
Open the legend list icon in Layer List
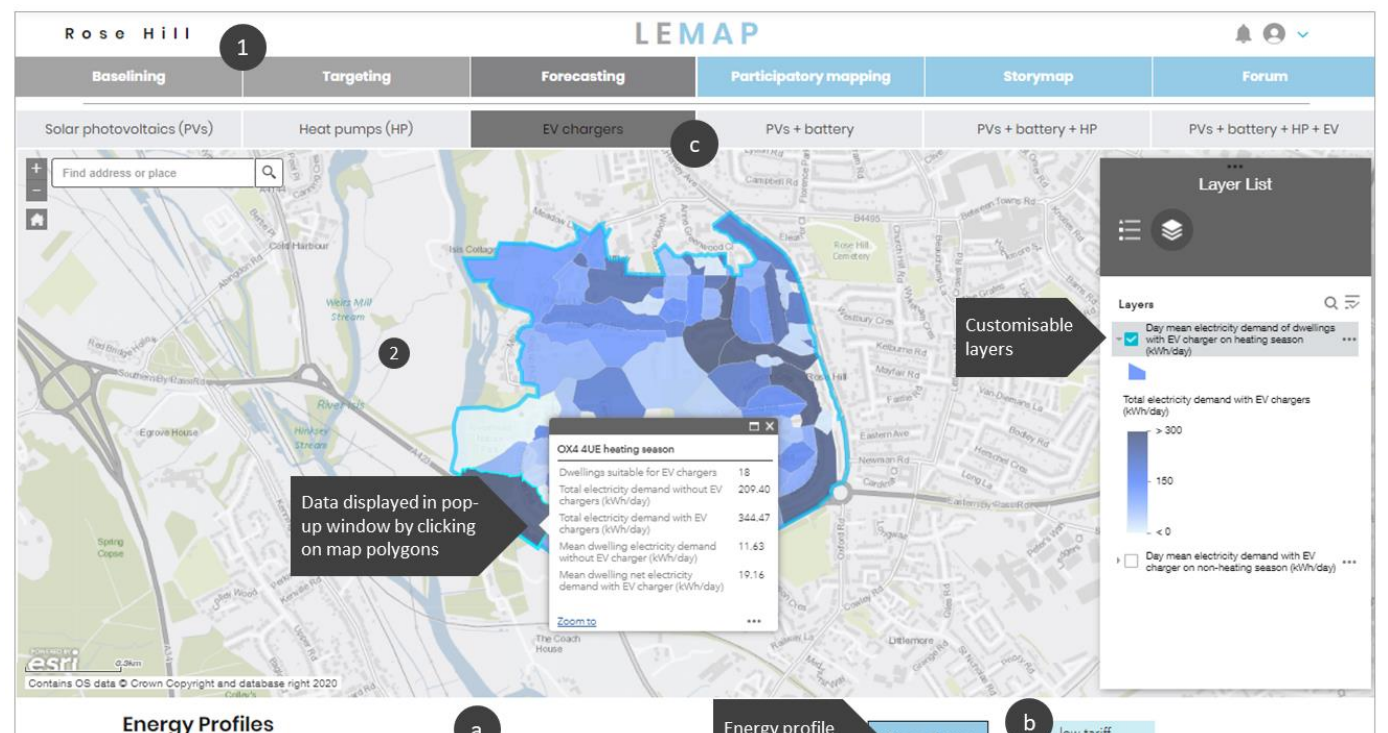tap(1130, 231)
